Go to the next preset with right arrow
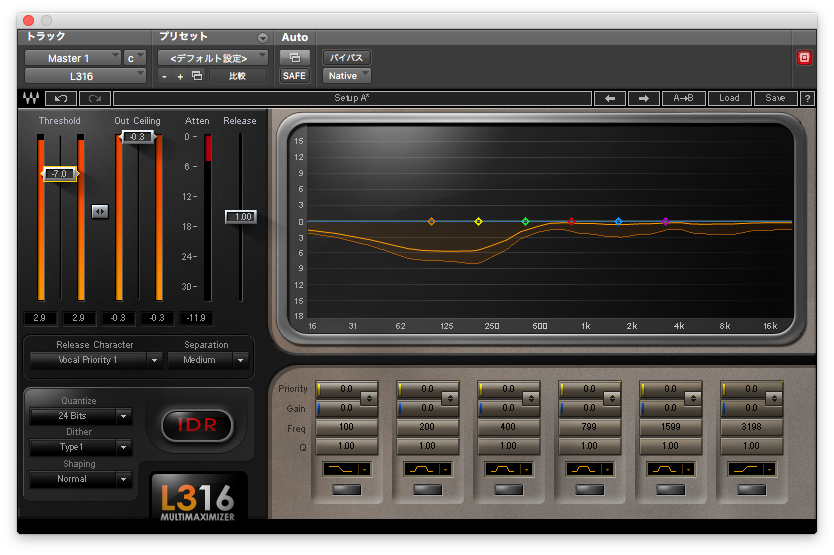834x555 pixels. pyautogui.click(x=644, y=98)
